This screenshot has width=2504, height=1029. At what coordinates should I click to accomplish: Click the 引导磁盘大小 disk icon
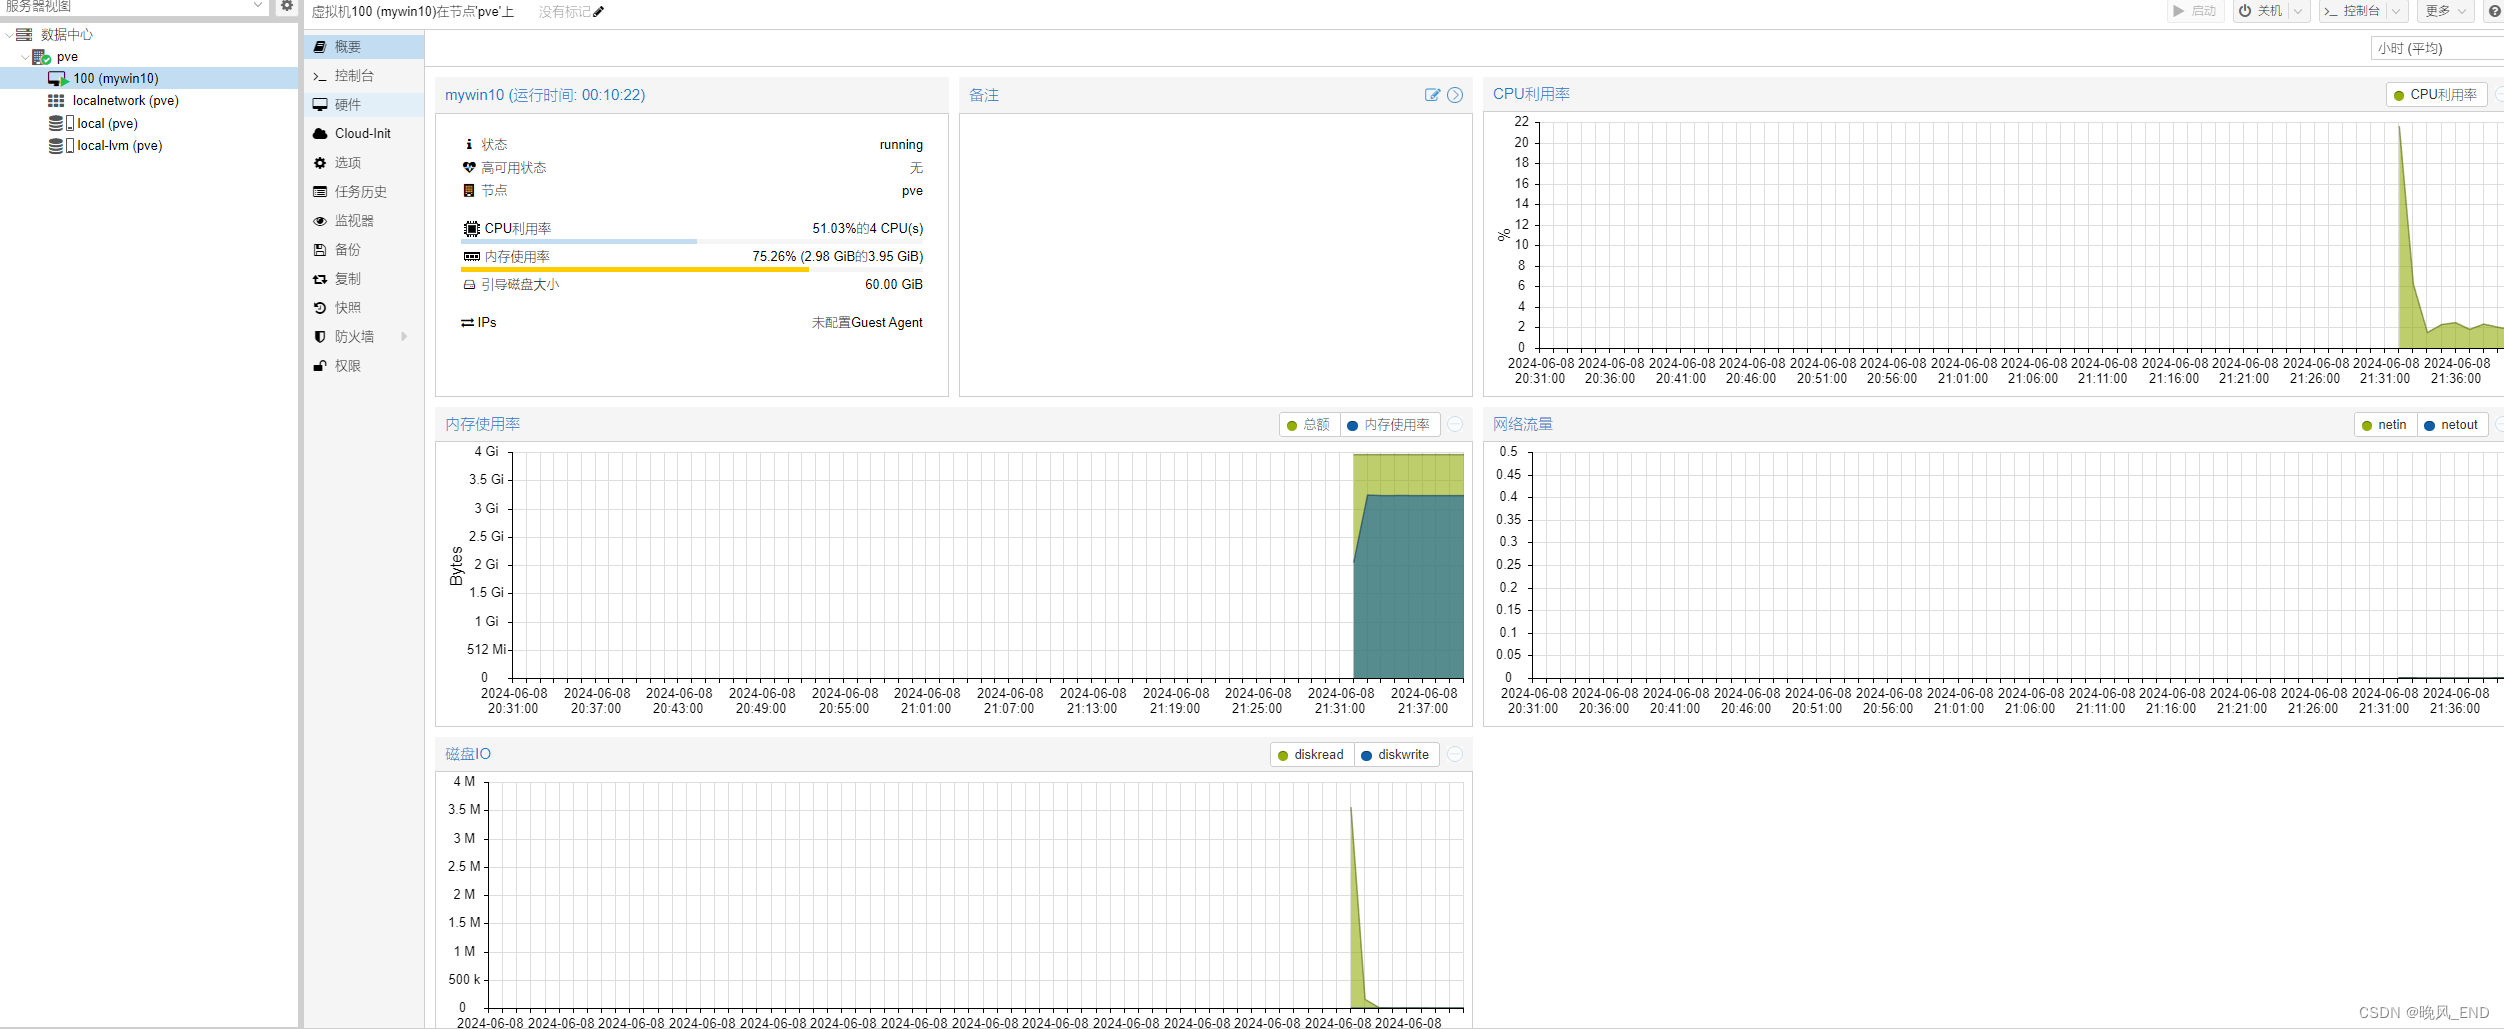[469, 285]
